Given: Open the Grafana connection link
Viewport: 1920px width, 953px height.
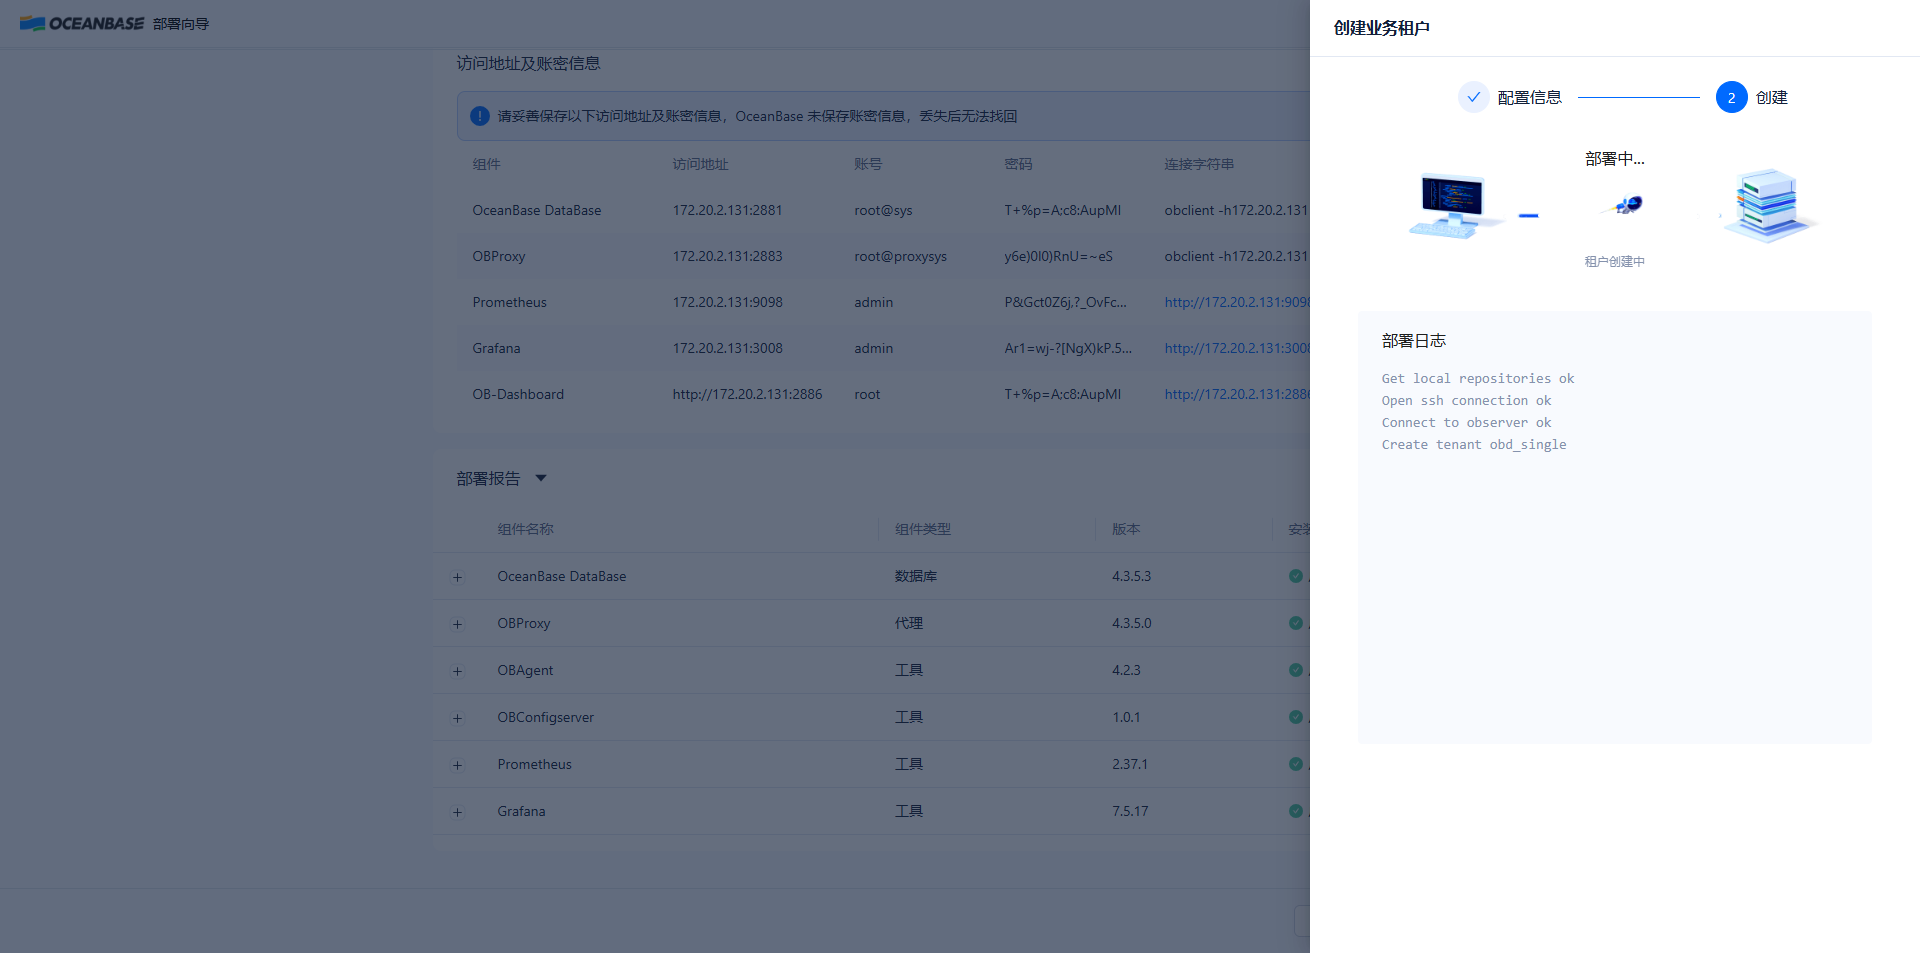Looking at the screenshot, I should (x=1237, y=348).
